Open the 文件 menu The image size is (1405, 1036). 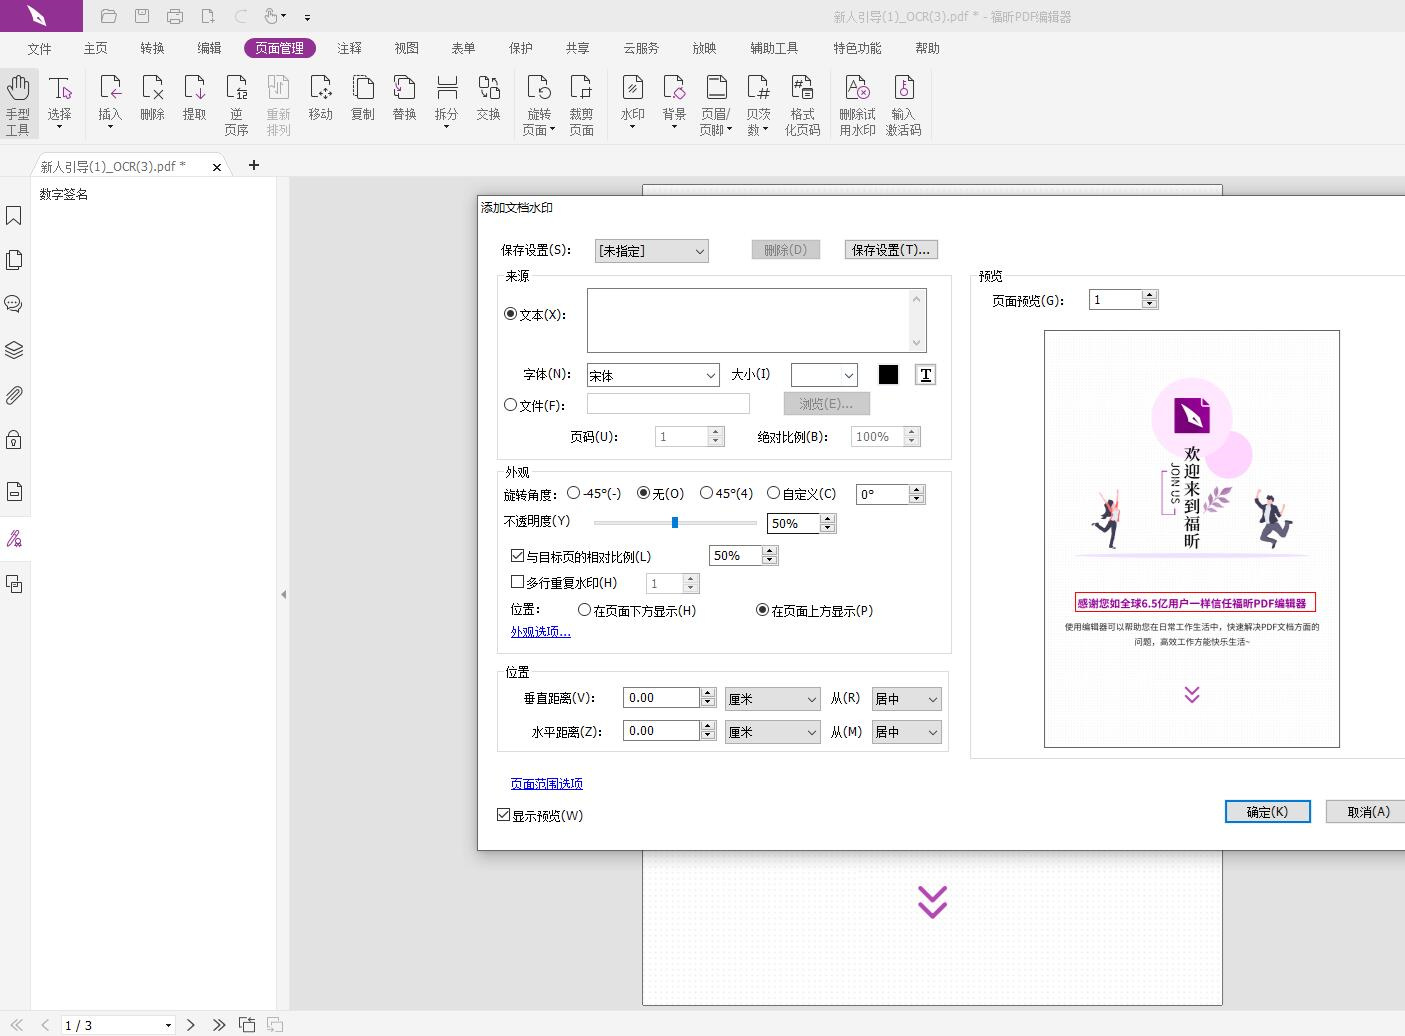39,48
